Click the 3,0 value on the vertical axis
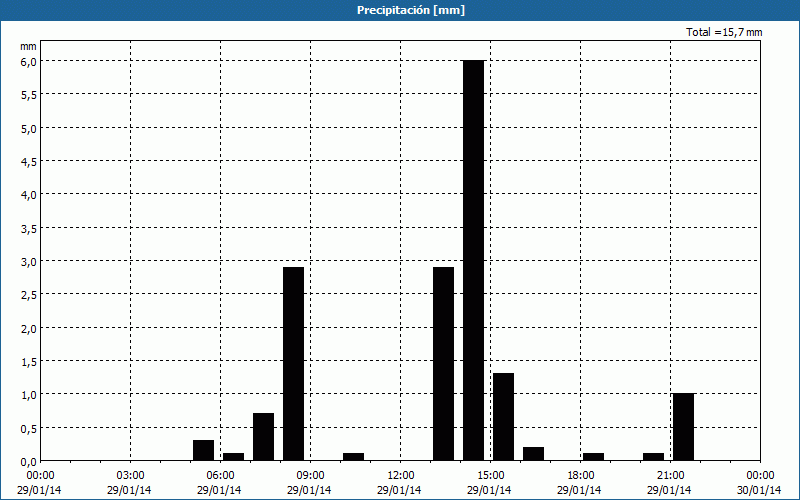The width and height of the screenshot is (800, 500). (29, 262)
